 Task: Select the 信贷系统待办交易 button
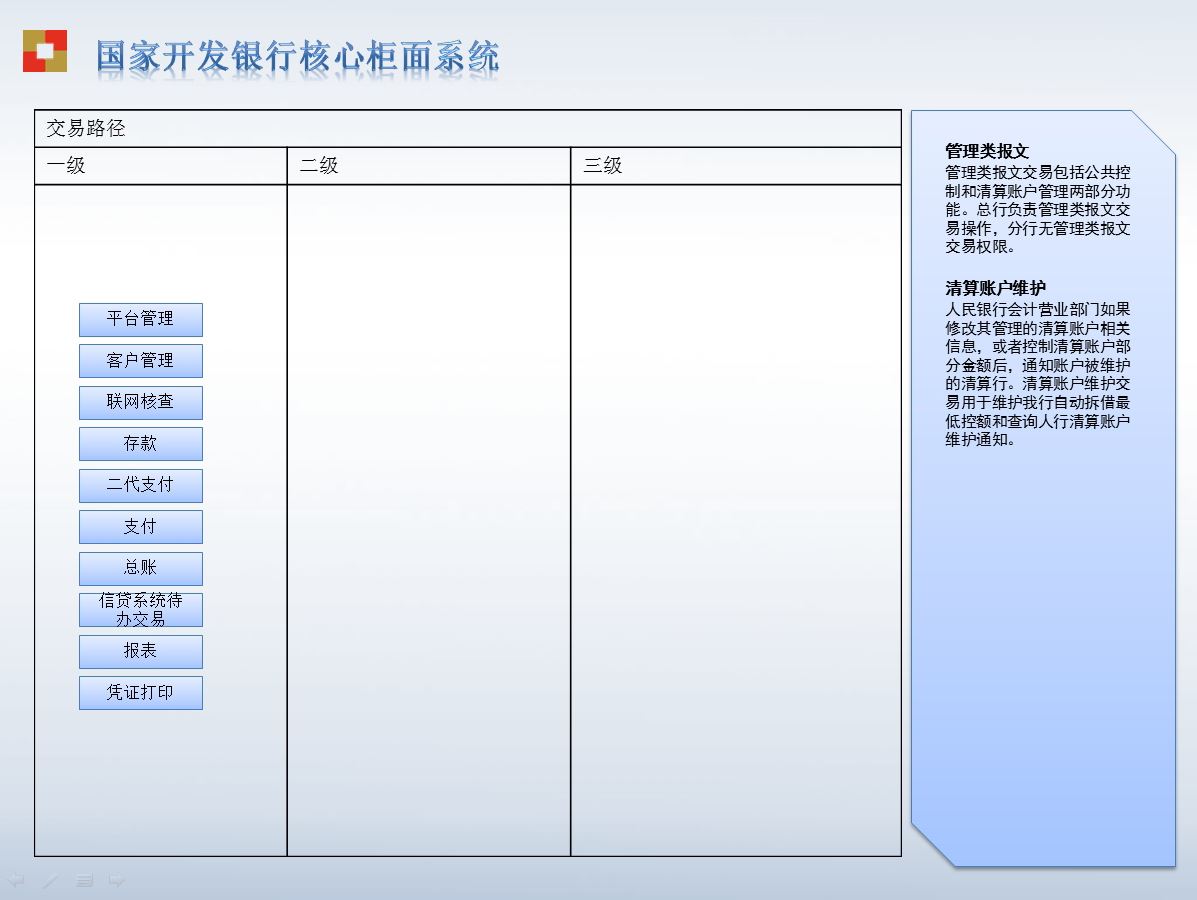140,610
